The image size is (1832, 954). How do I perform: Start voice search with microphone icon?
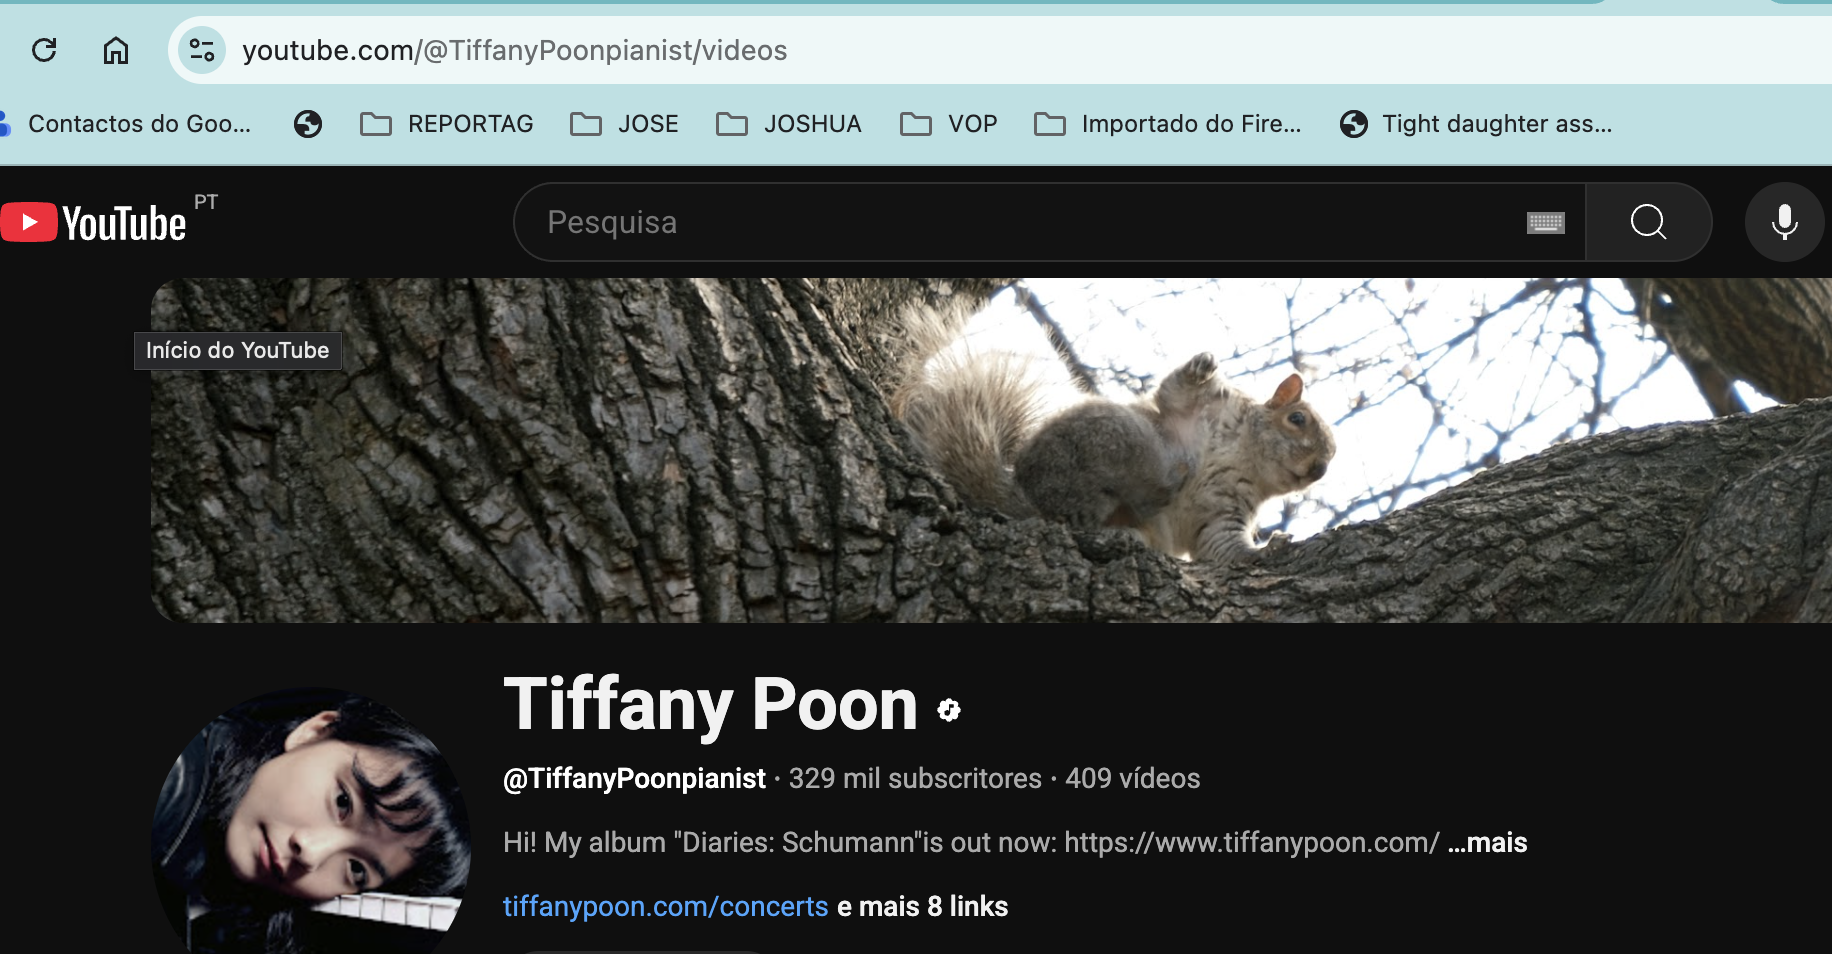tap(1785, 222)
